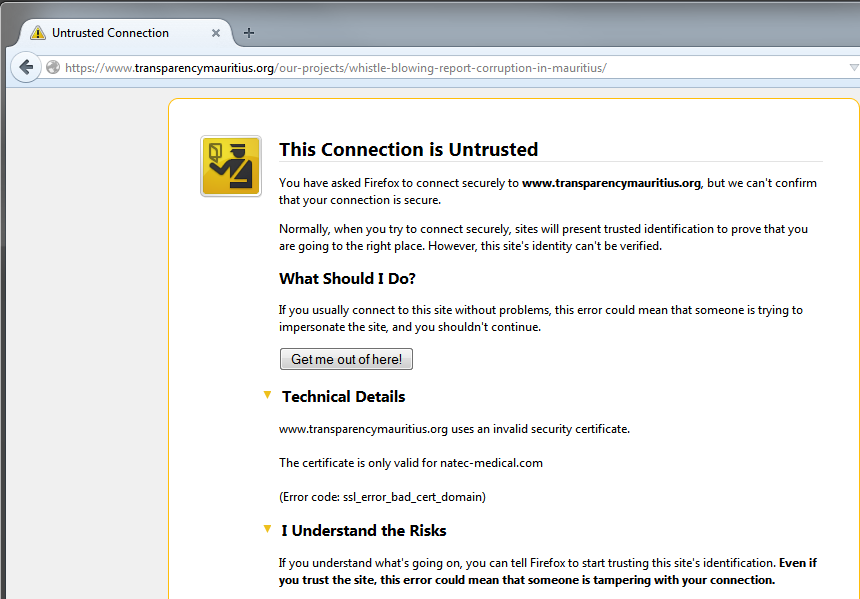Close the Untrusted Connection tab
This screenshot has width=860, height=599.
tap(216, 33)
